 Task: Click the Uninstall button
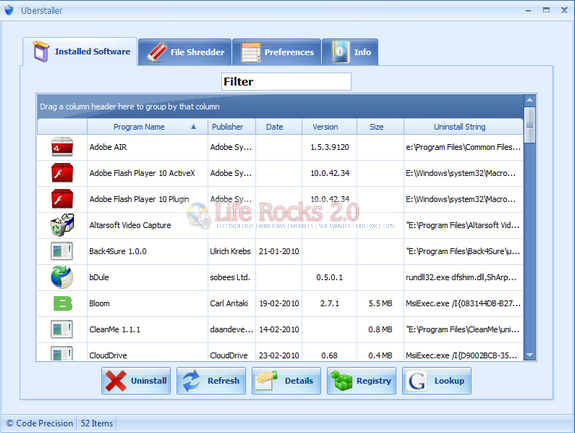(x=136, y=381)
